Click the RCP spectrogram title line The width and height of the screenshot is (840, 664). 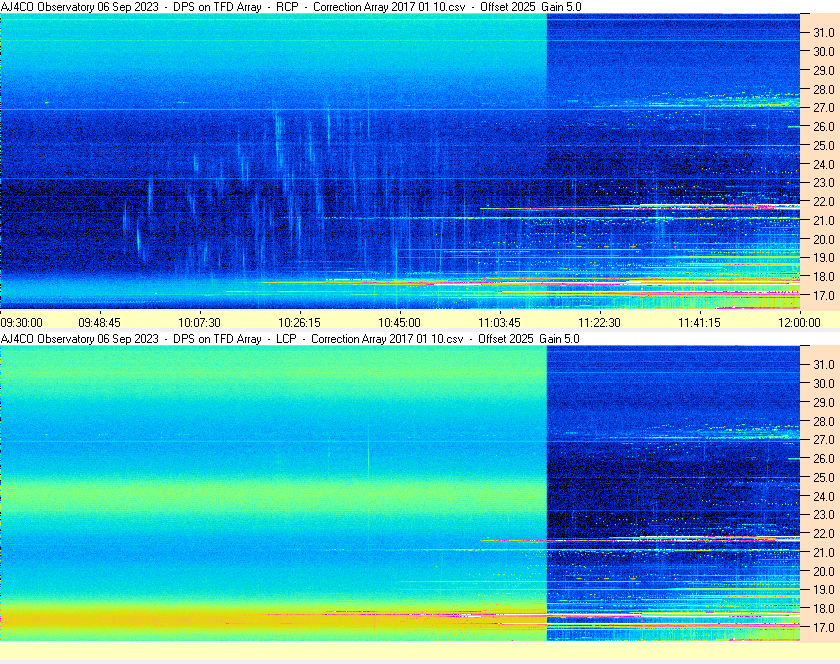291,7
